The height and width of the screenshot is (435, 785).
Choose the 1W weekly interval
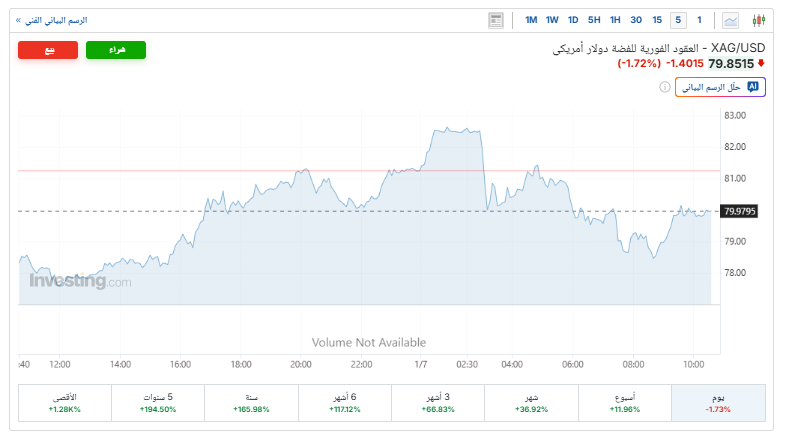tap(552, 20)
